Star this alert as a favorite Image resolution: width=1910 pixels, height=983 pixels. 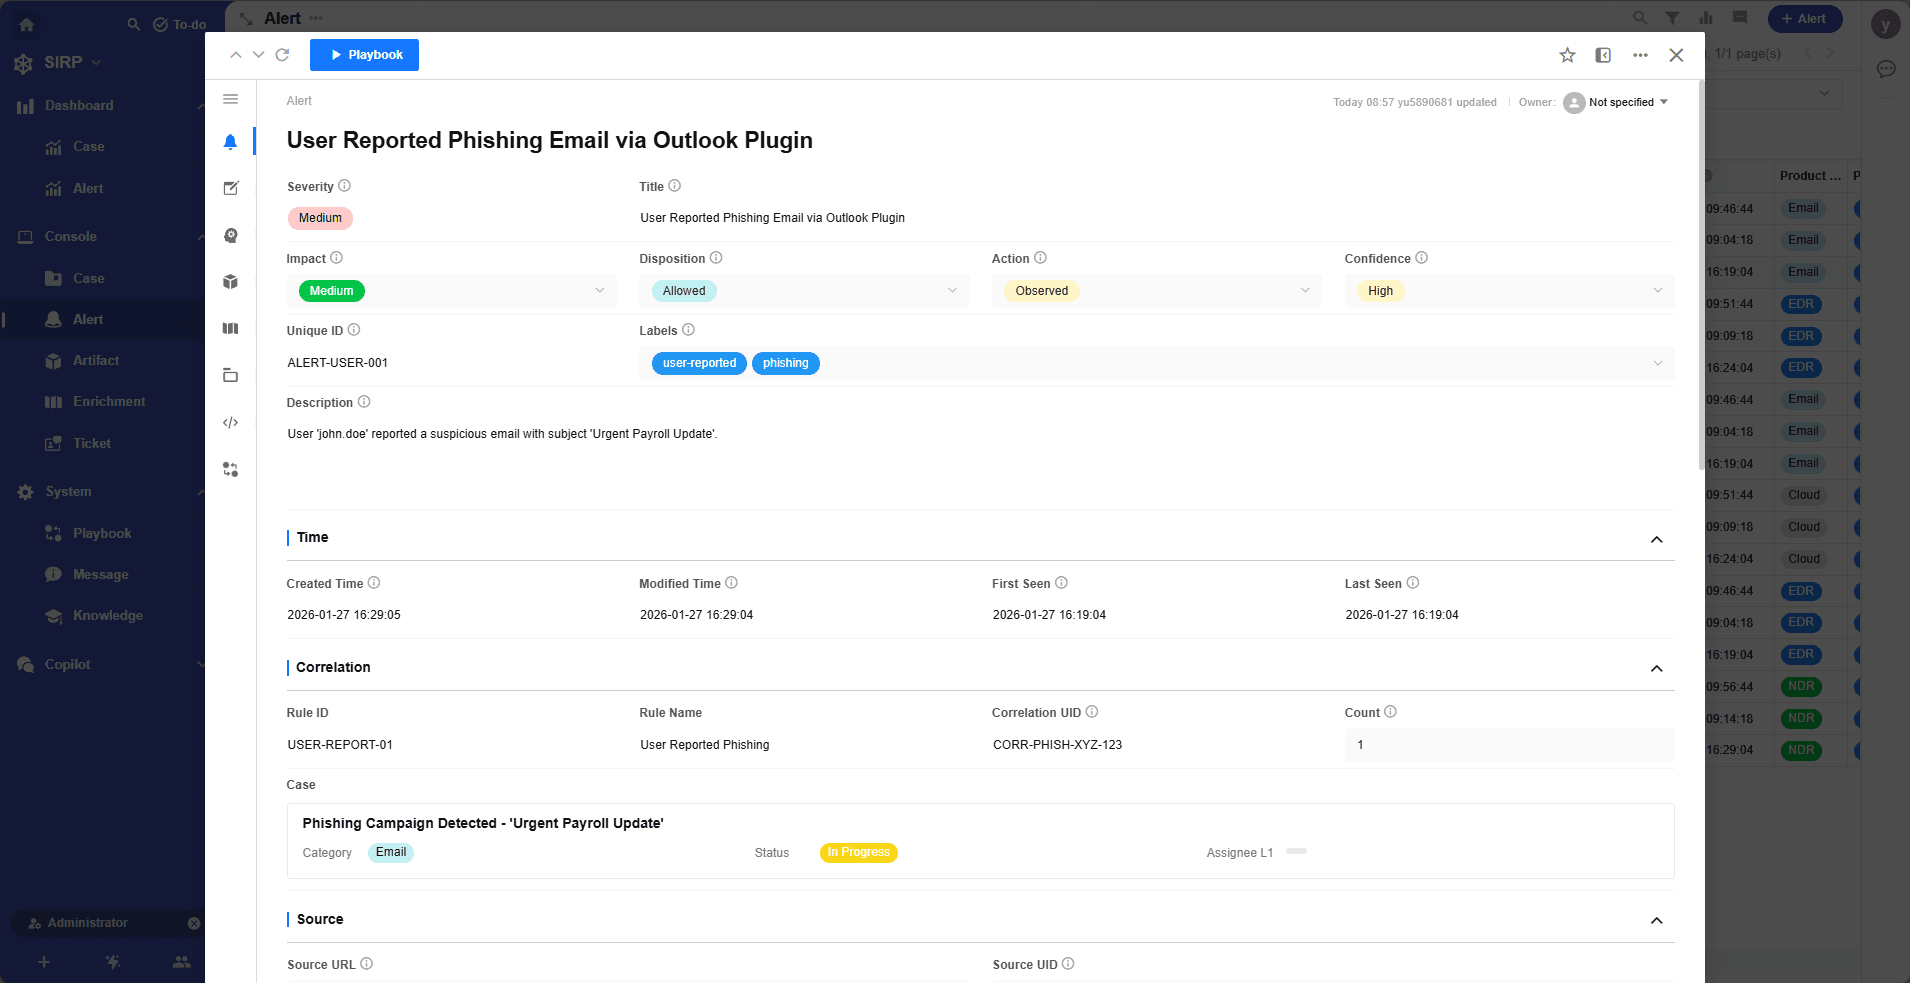point(1567,55)
